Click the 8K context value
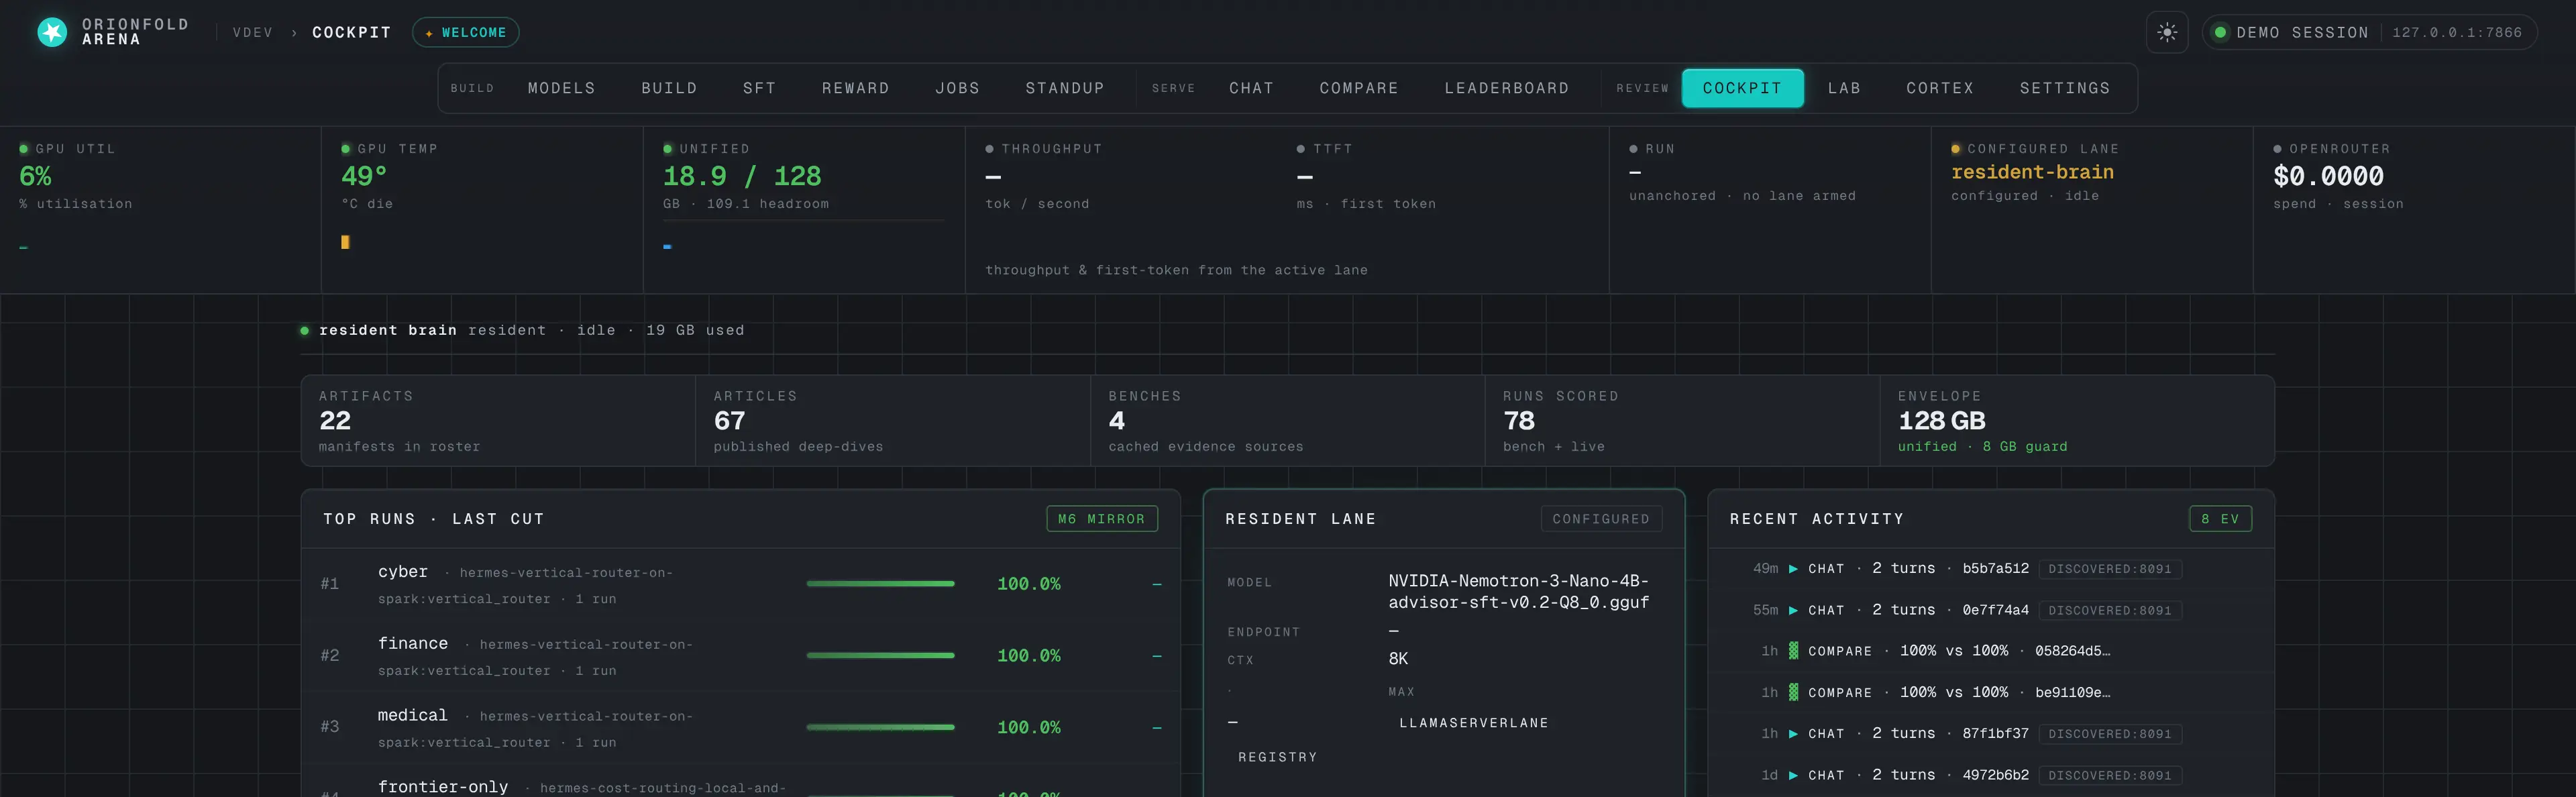This screenshot has height=797, width=2576. [x=1398, y=659]
